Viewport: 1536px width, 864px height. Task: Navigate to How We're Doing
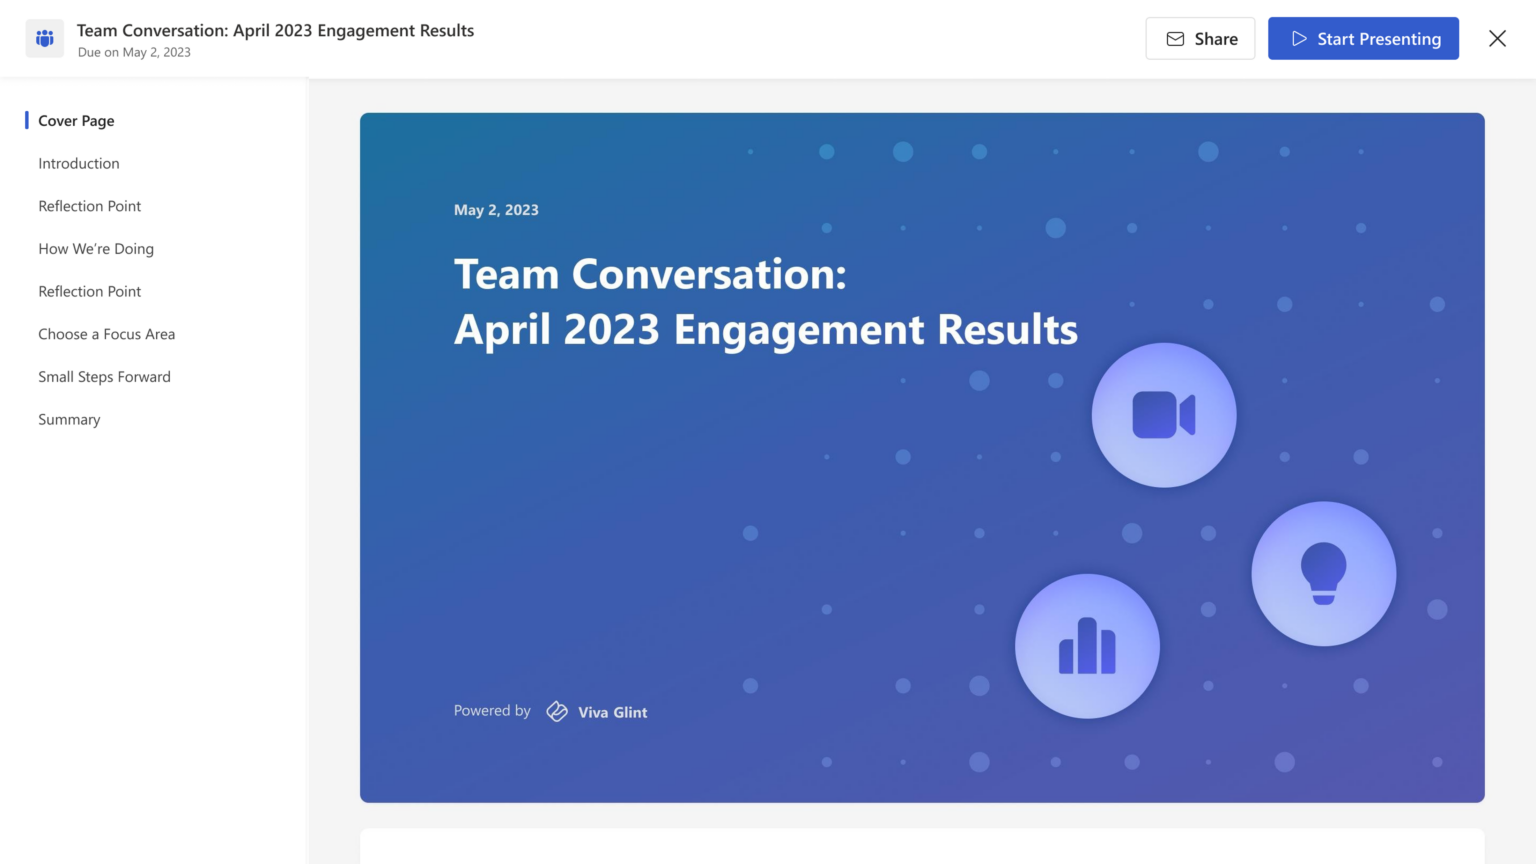coord(96,249)
